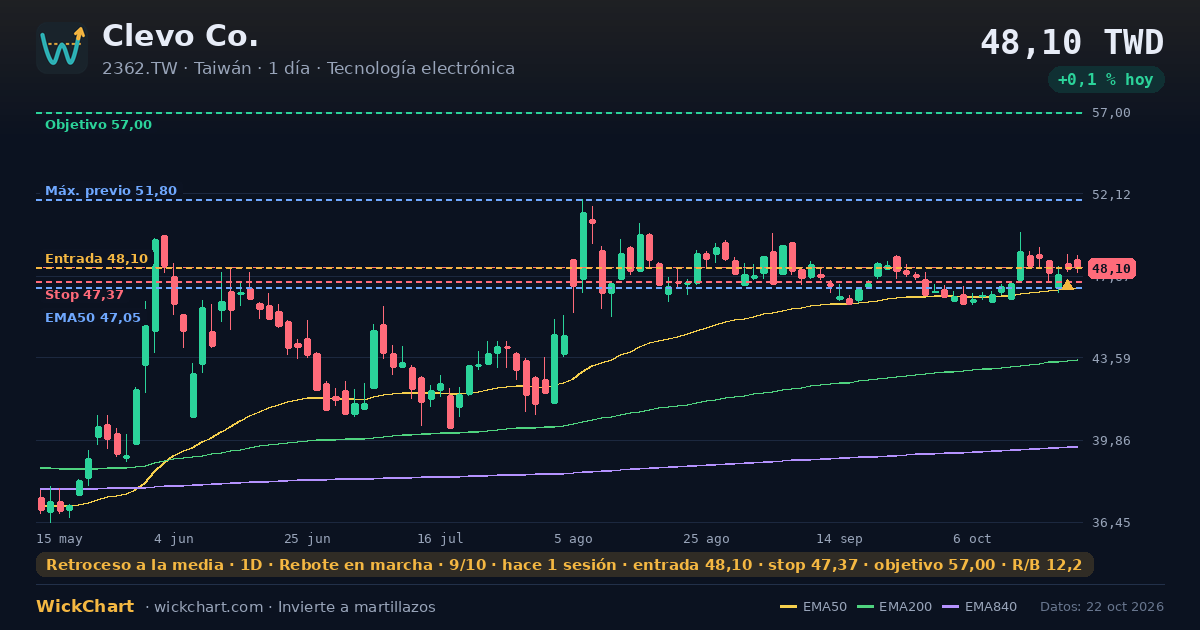Open the wickchart.com footer link
This screenshot has width=1200, height=630.
(x=210, y=607)
